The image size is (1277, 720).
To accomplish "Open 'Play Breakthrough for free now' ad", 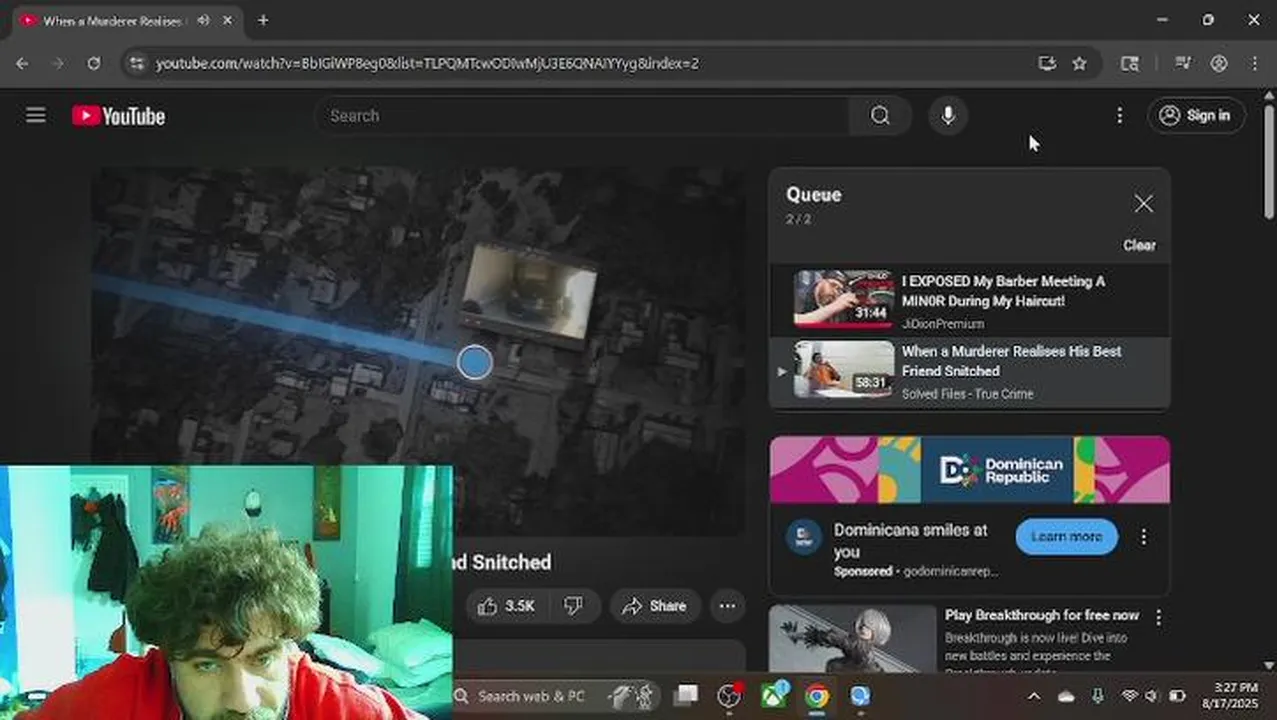I will coord(1041,615).
